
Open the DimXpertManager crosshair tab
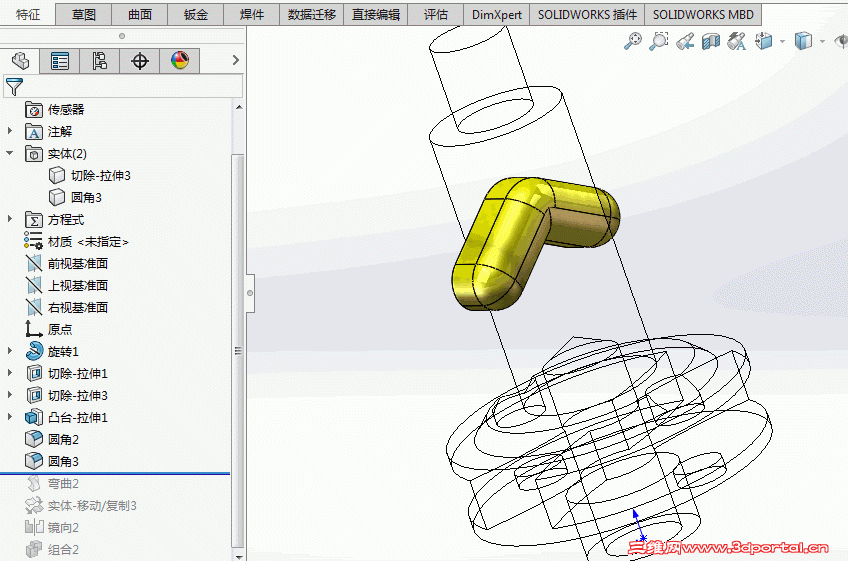coord(140,61)
